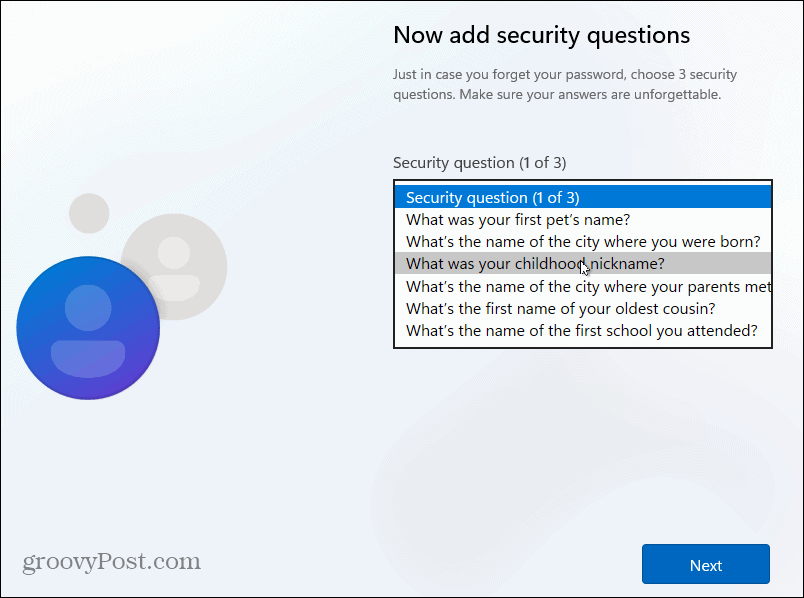Click the 'Security question (1 of 3)' label above the list

point(479,162)
